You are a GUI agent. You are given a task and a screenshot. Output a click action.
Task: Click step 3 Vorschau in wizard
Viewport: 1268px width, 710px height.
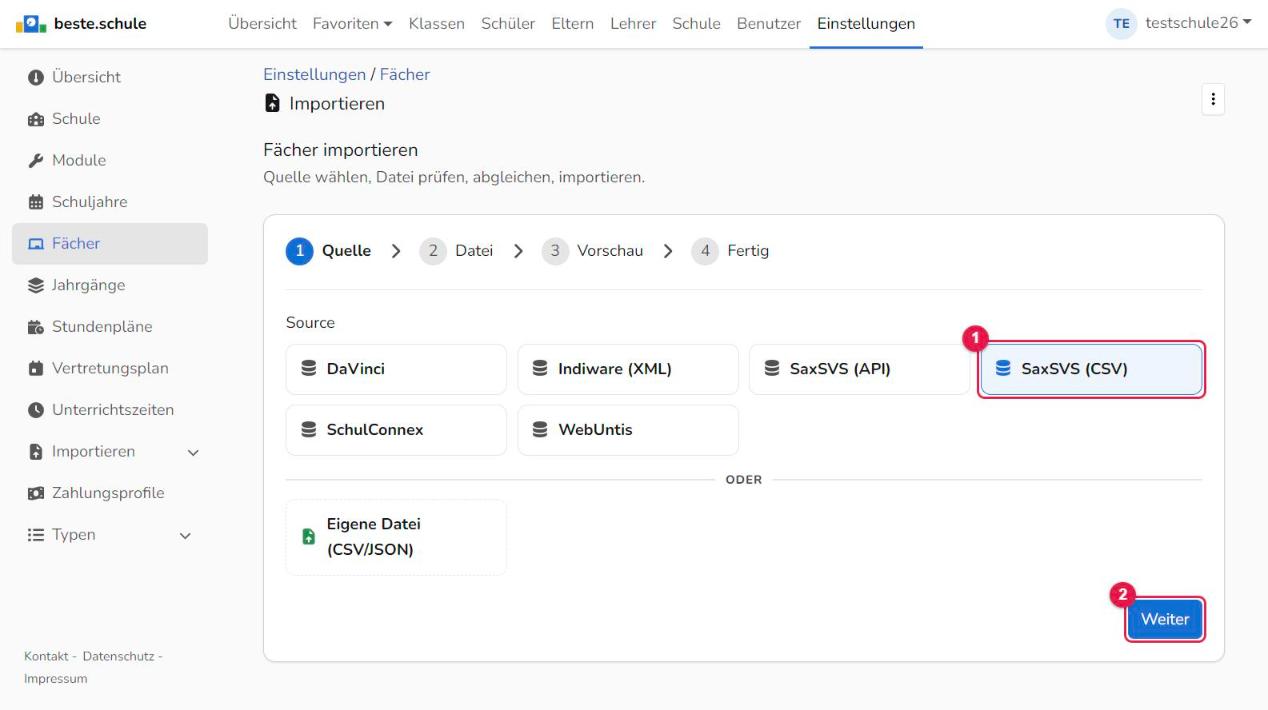click(x=593, y=251)
